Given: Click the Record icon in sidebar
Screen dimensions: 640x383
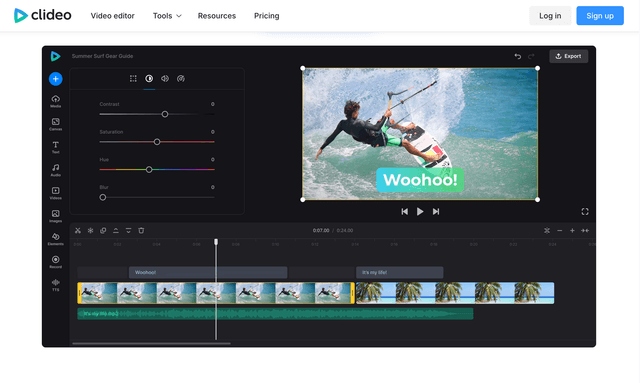Looking at the screenshot, I should (x=56, y=262).
